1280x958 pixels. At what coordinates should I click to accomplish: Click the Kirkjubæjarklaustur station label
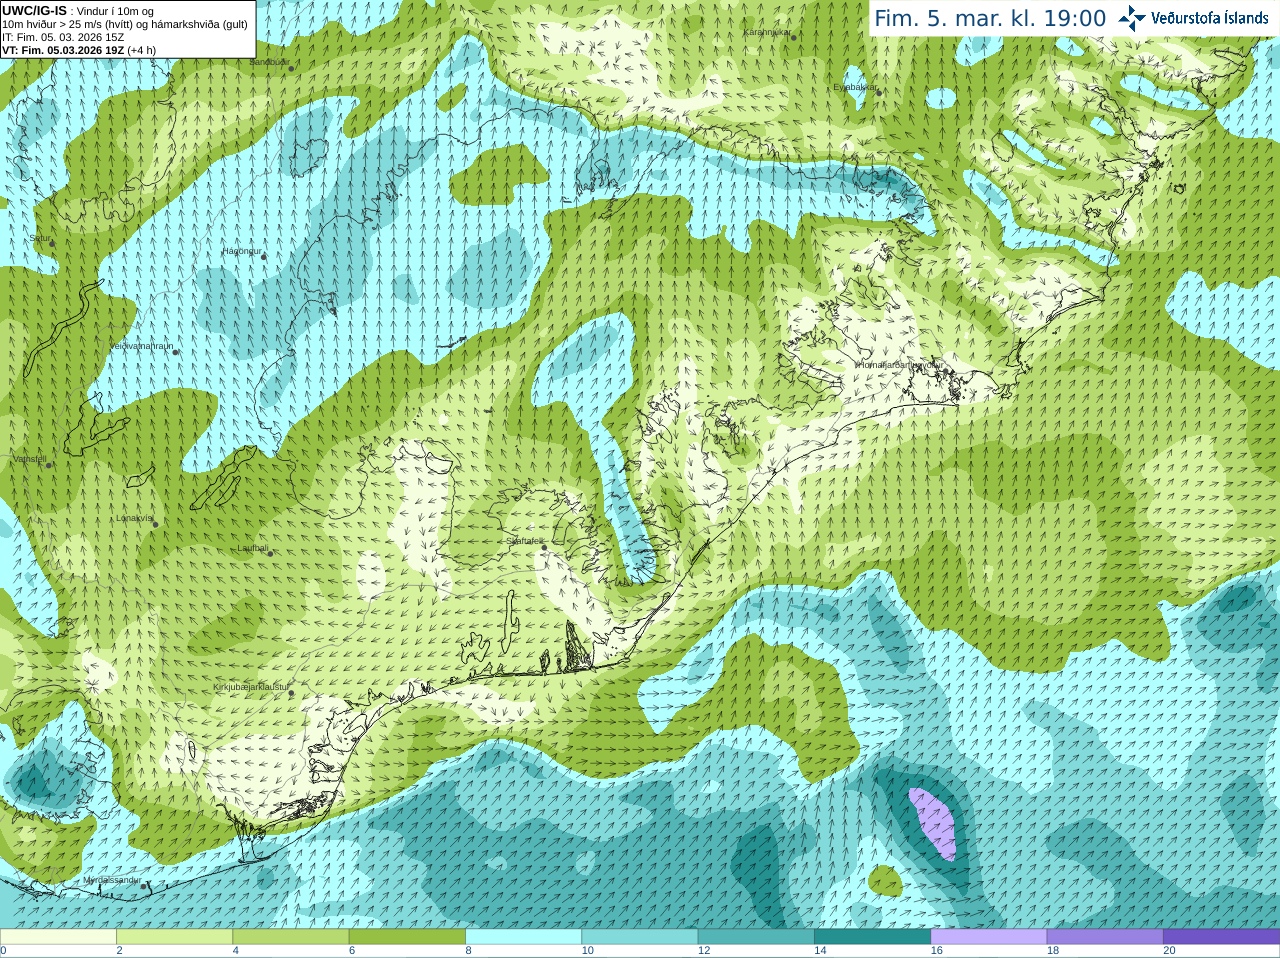pyautogui.click(x=251, y=687)
